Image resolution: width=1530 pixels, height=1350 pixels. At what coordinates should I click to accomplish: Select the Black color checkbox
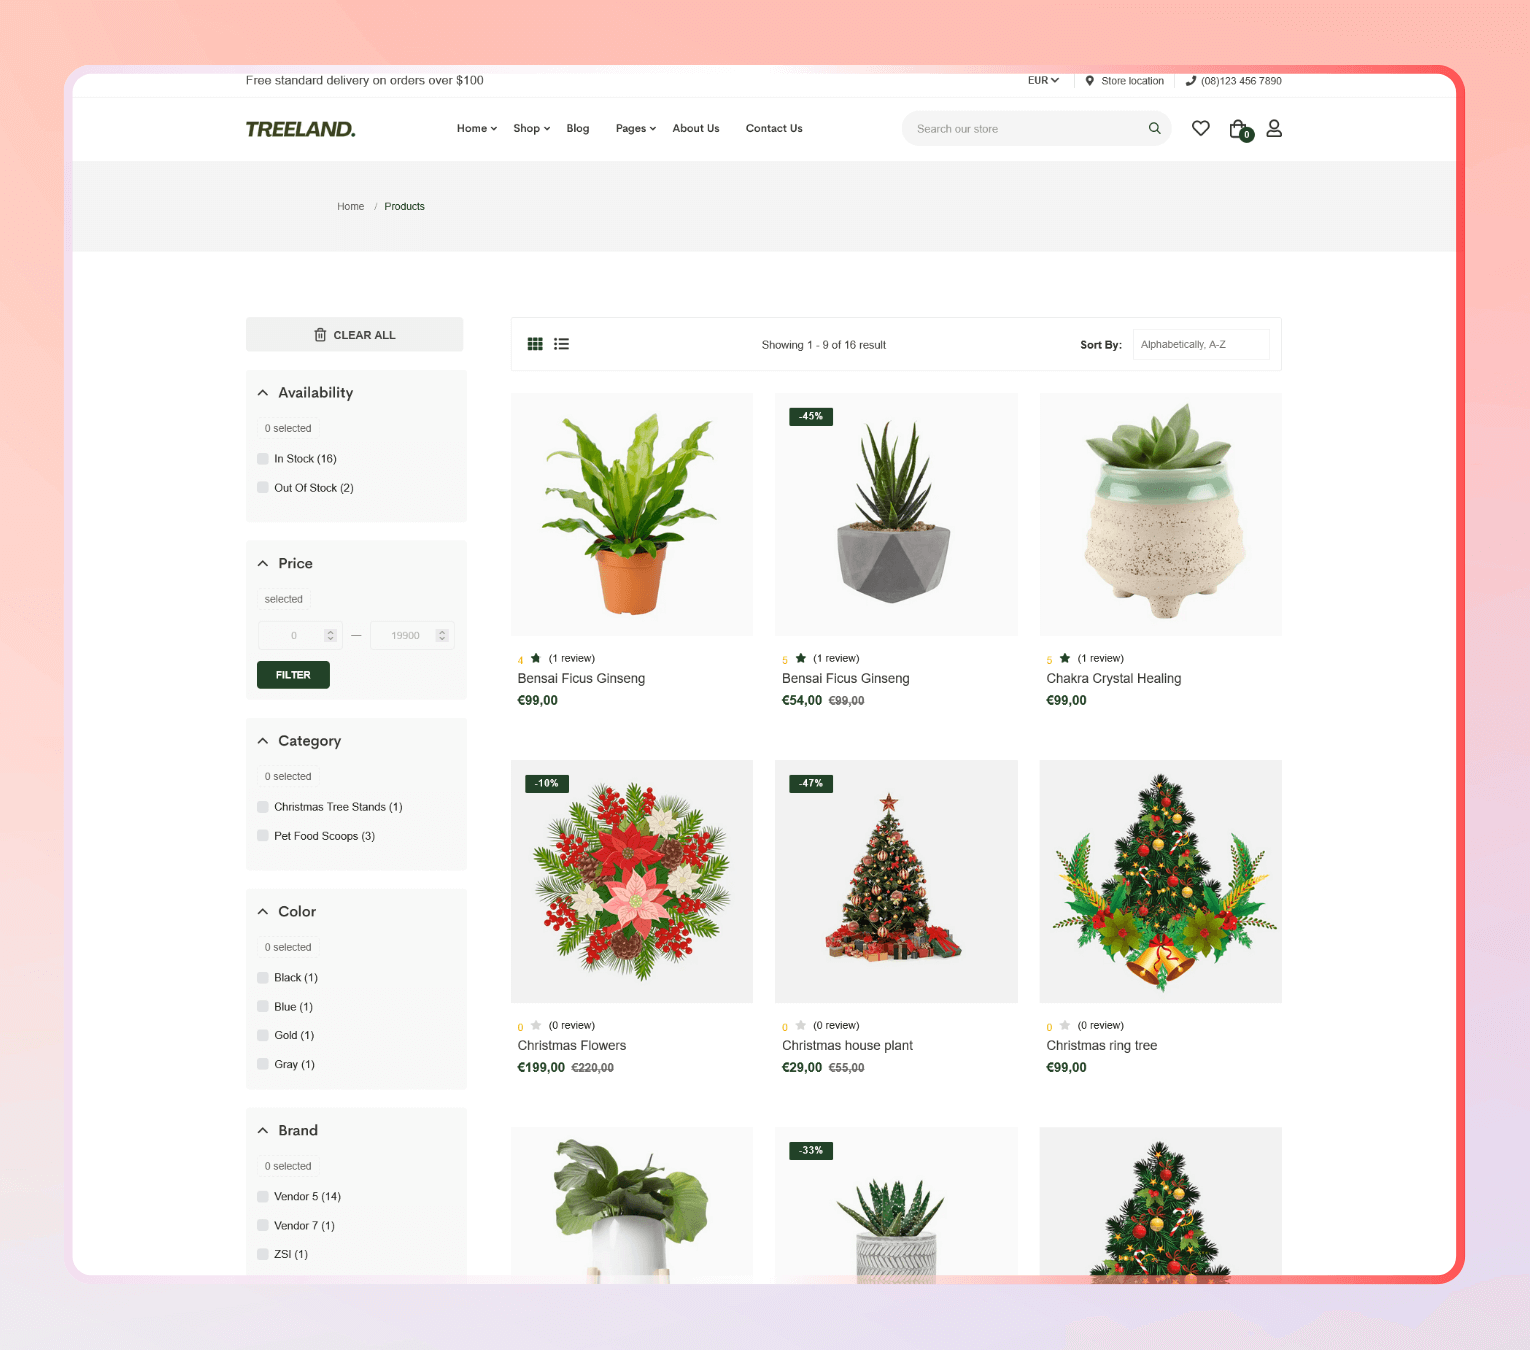coord(263,978)
